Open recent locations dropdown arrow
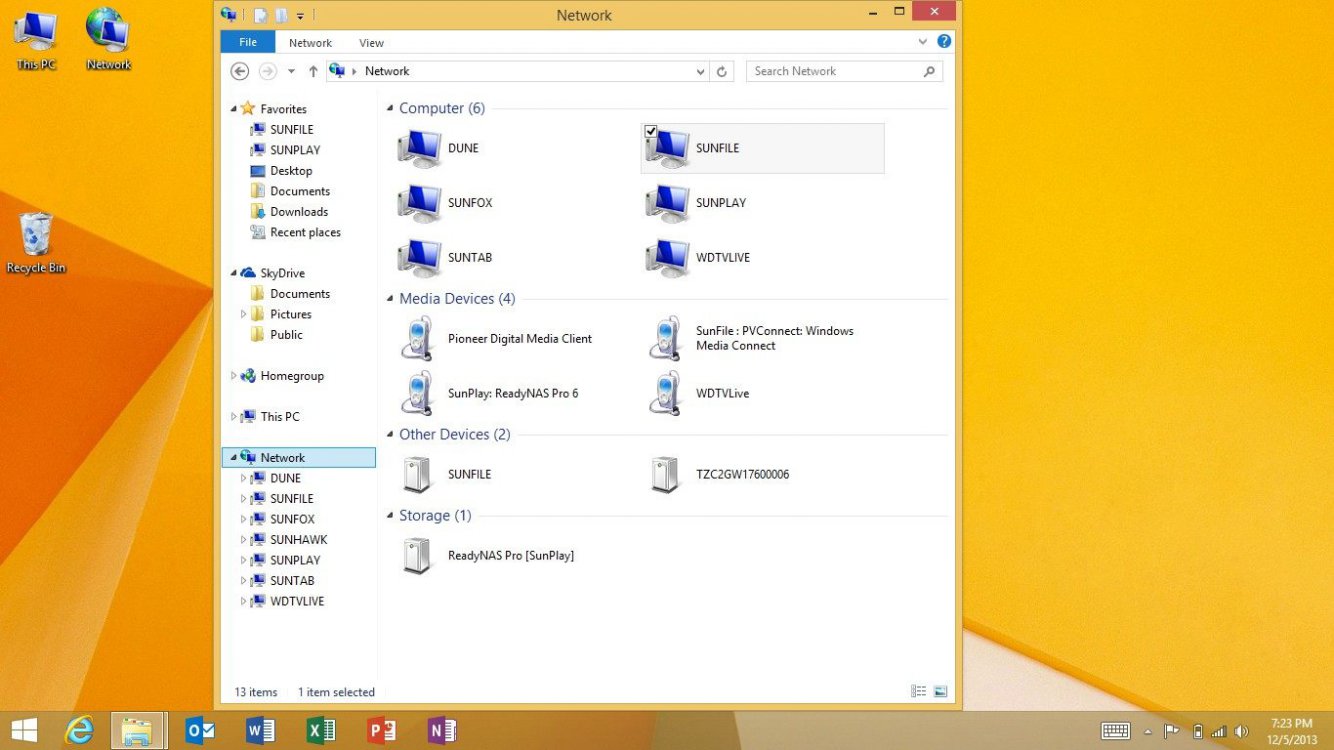1334x750 pixels. click(291, 71)
